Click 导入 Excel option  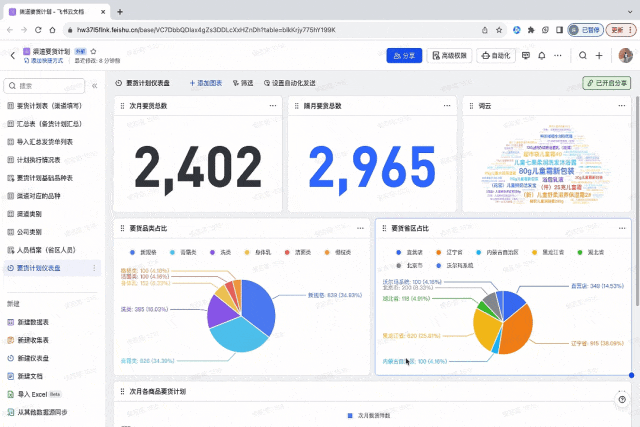point(34,394)
